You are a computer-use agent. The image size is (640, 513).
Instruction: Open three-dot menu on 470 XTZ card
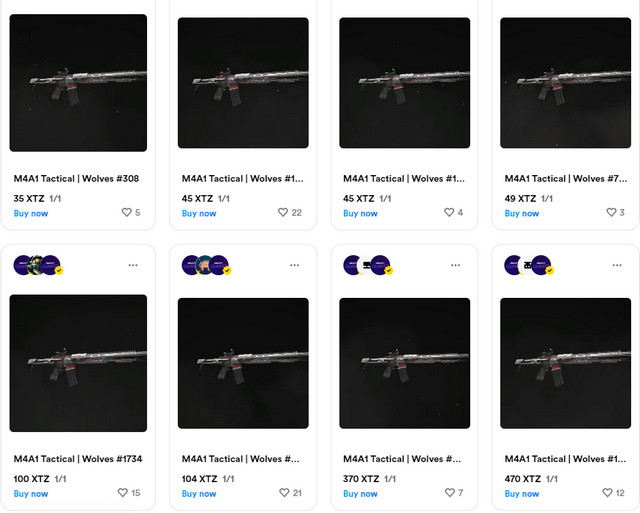coord(616,266)
